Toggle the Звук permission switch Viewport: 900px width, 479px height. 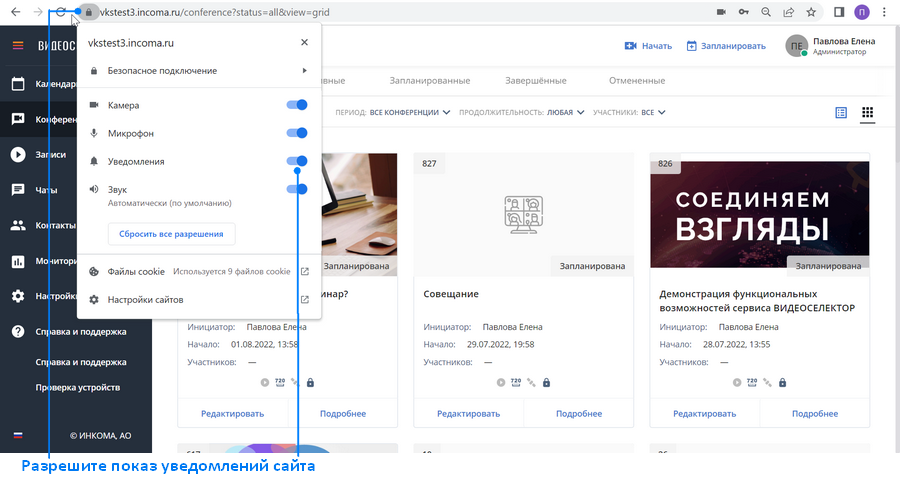[x=297, y=189]
